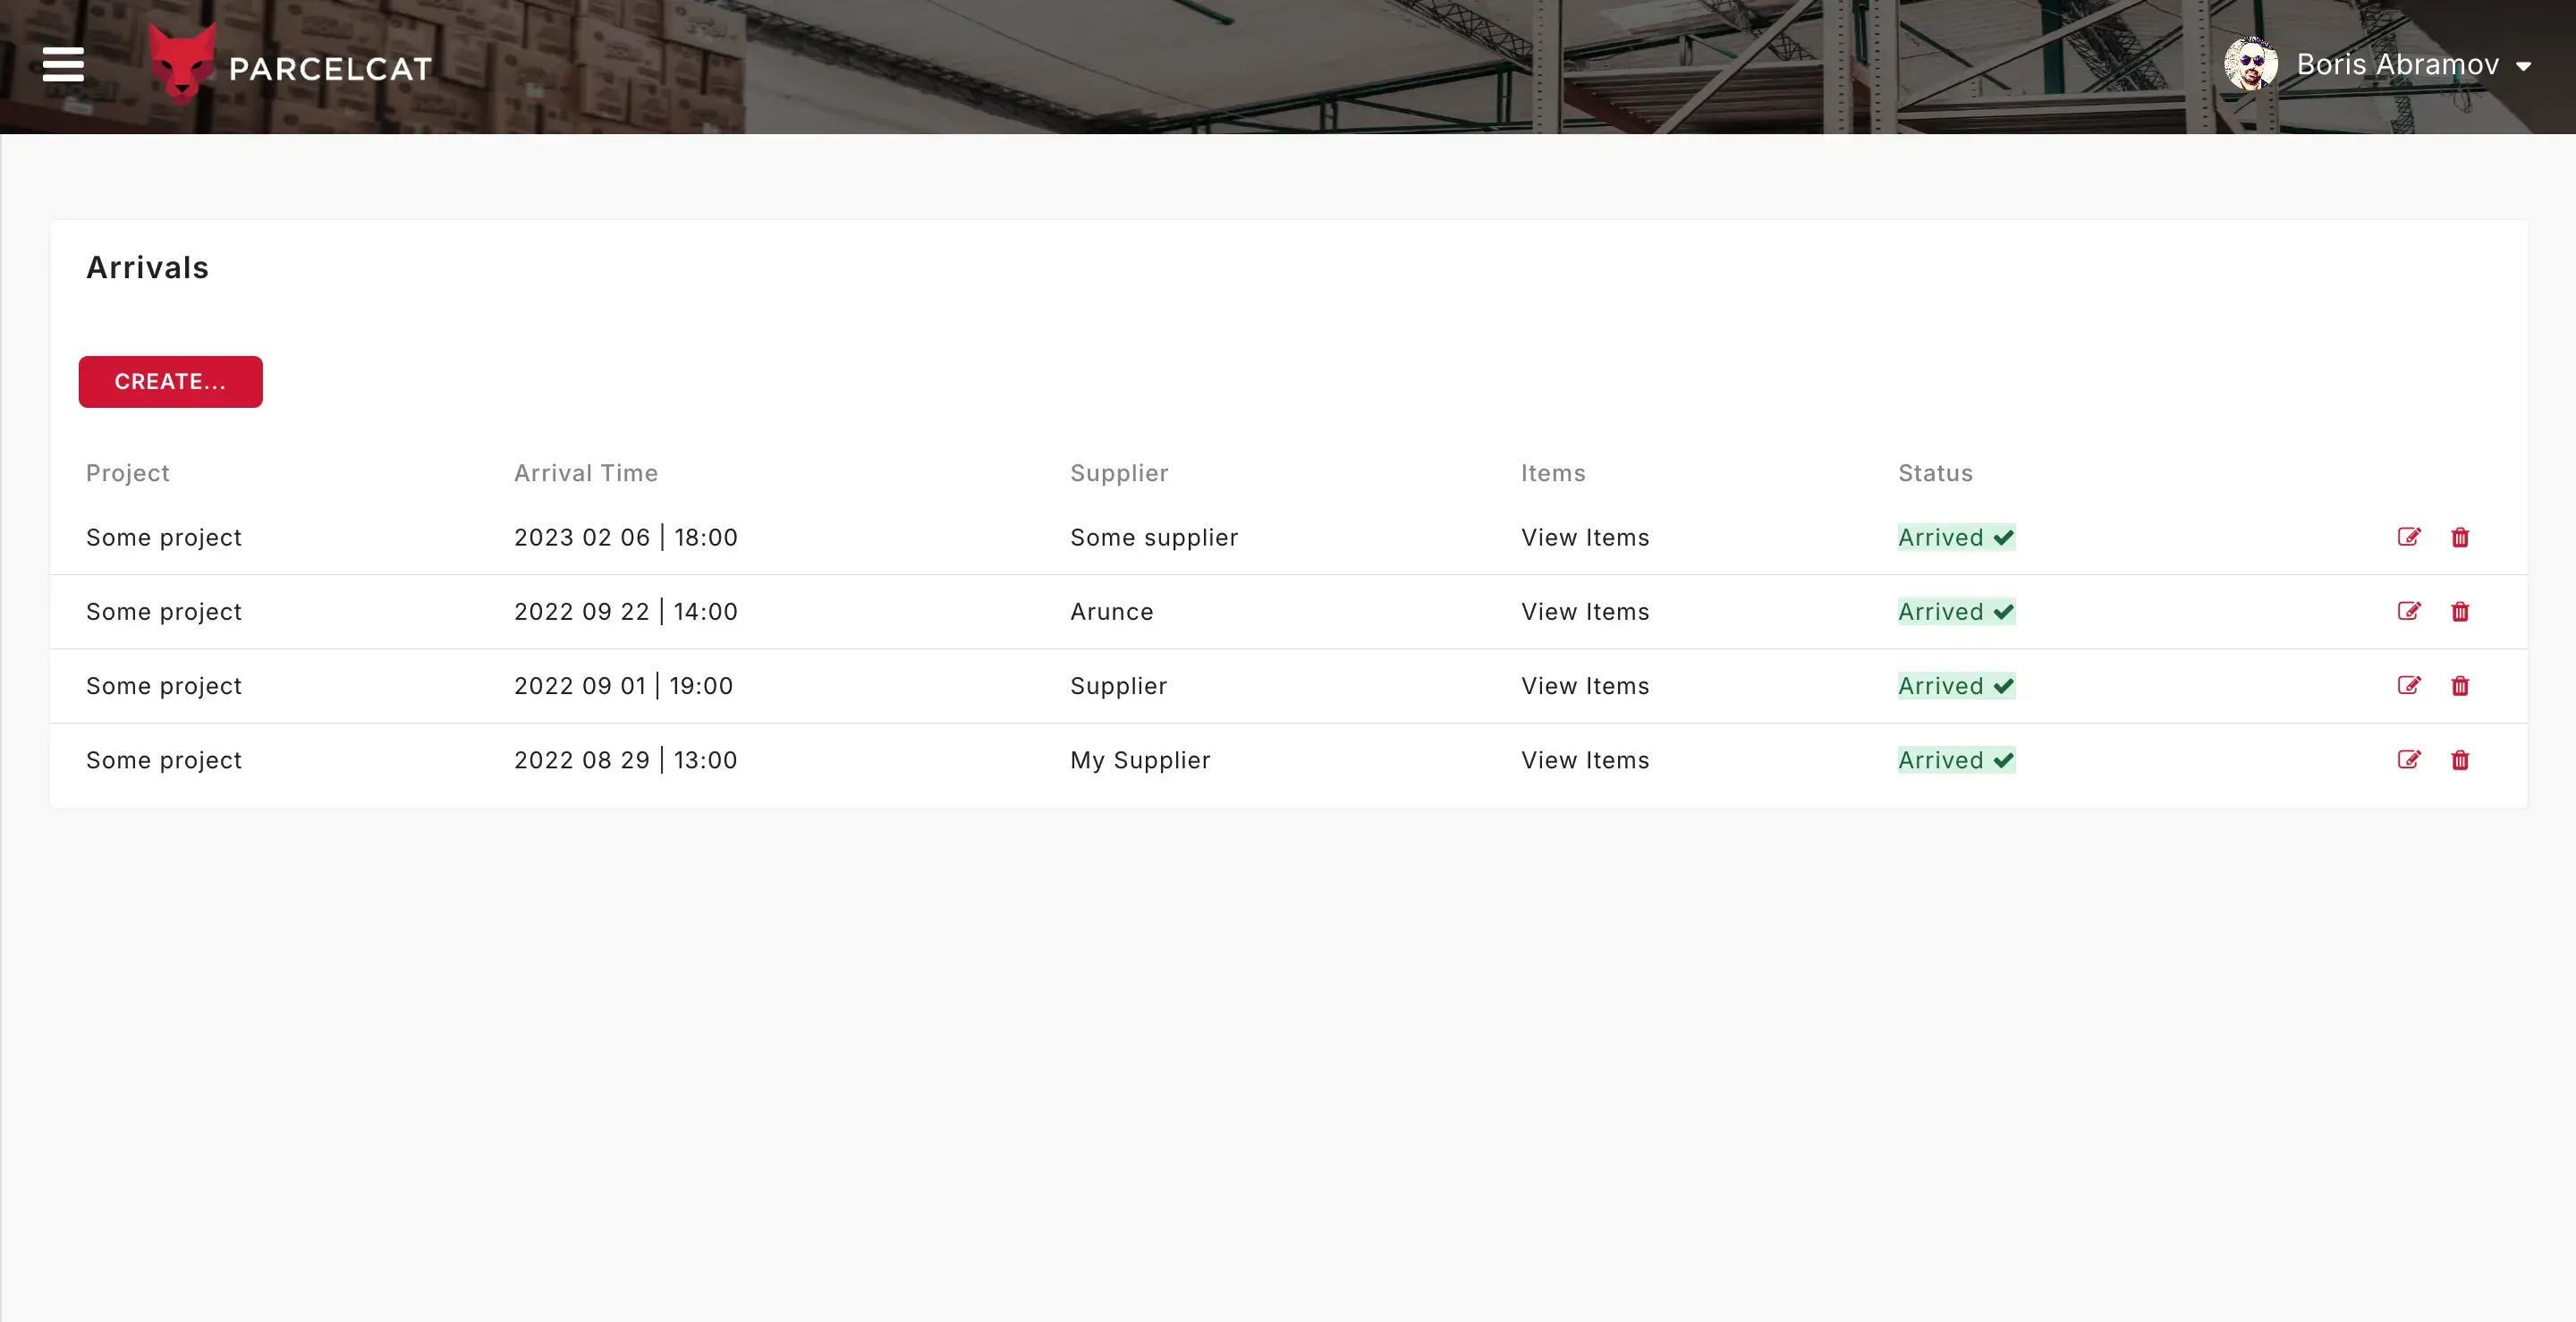Image resolution: width=2576 pixels, height=1322 pixels.
Task: View Items for Some supplier row
Action: 1585,538
